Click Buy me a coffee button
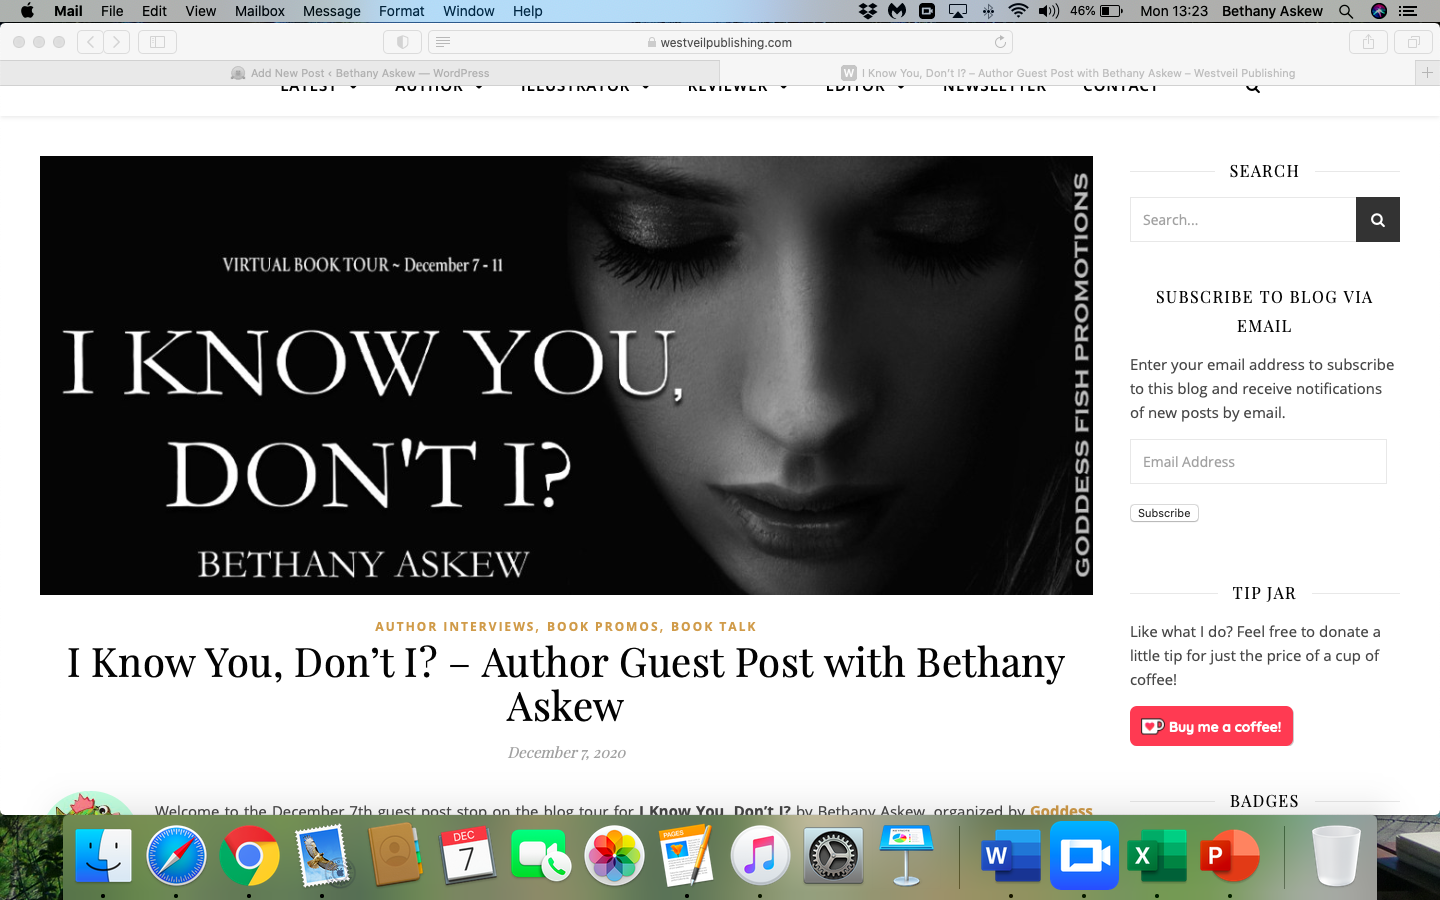Screen dimensions: 1440x900 1211,727
